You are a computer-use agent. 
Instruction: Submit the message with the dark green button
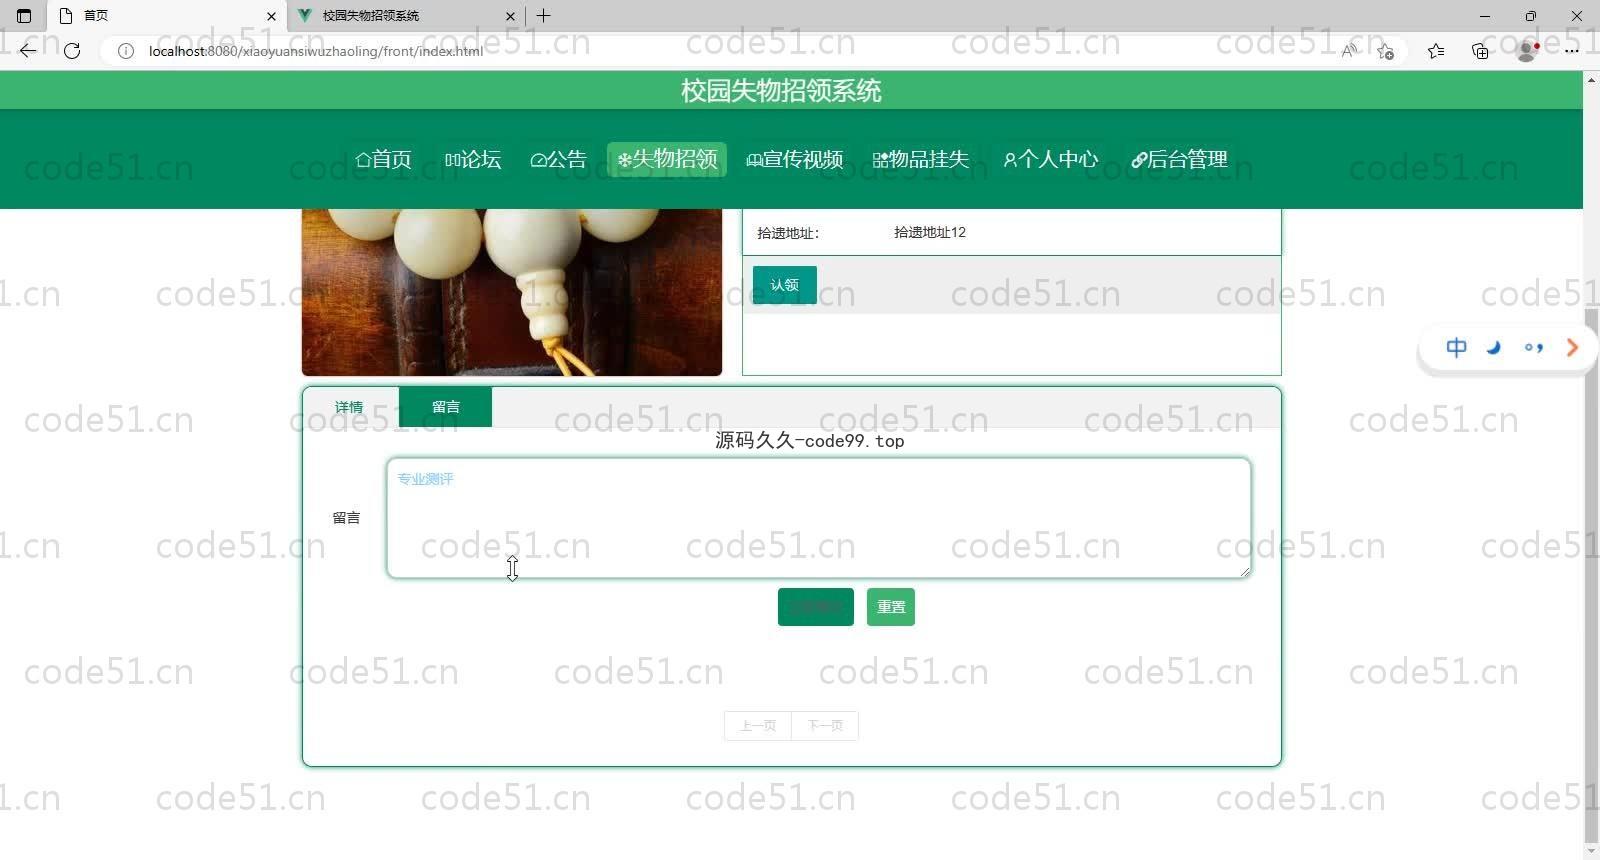pyautogui.click(x=816, y=607)
